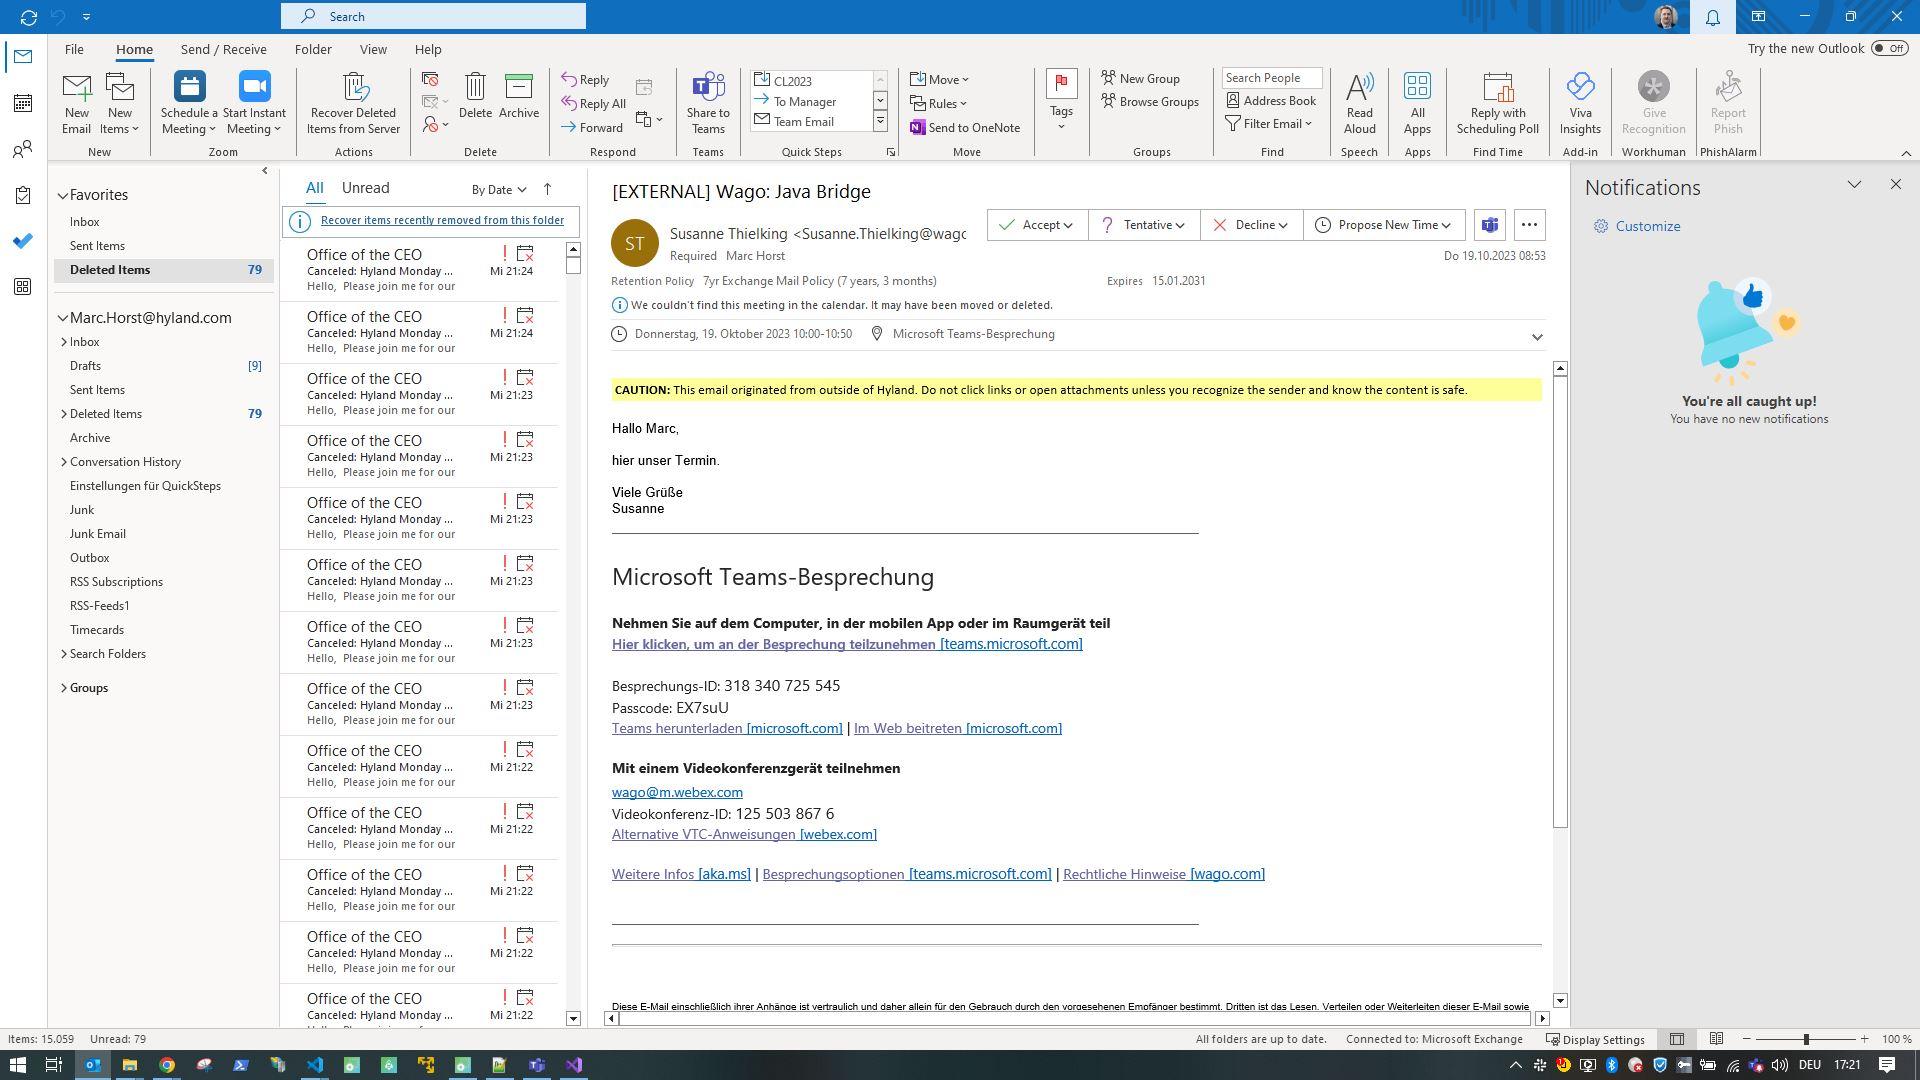1920x1080 pixels.
Task: Toggle Try the new Outlook switch
Action: 1889,48
